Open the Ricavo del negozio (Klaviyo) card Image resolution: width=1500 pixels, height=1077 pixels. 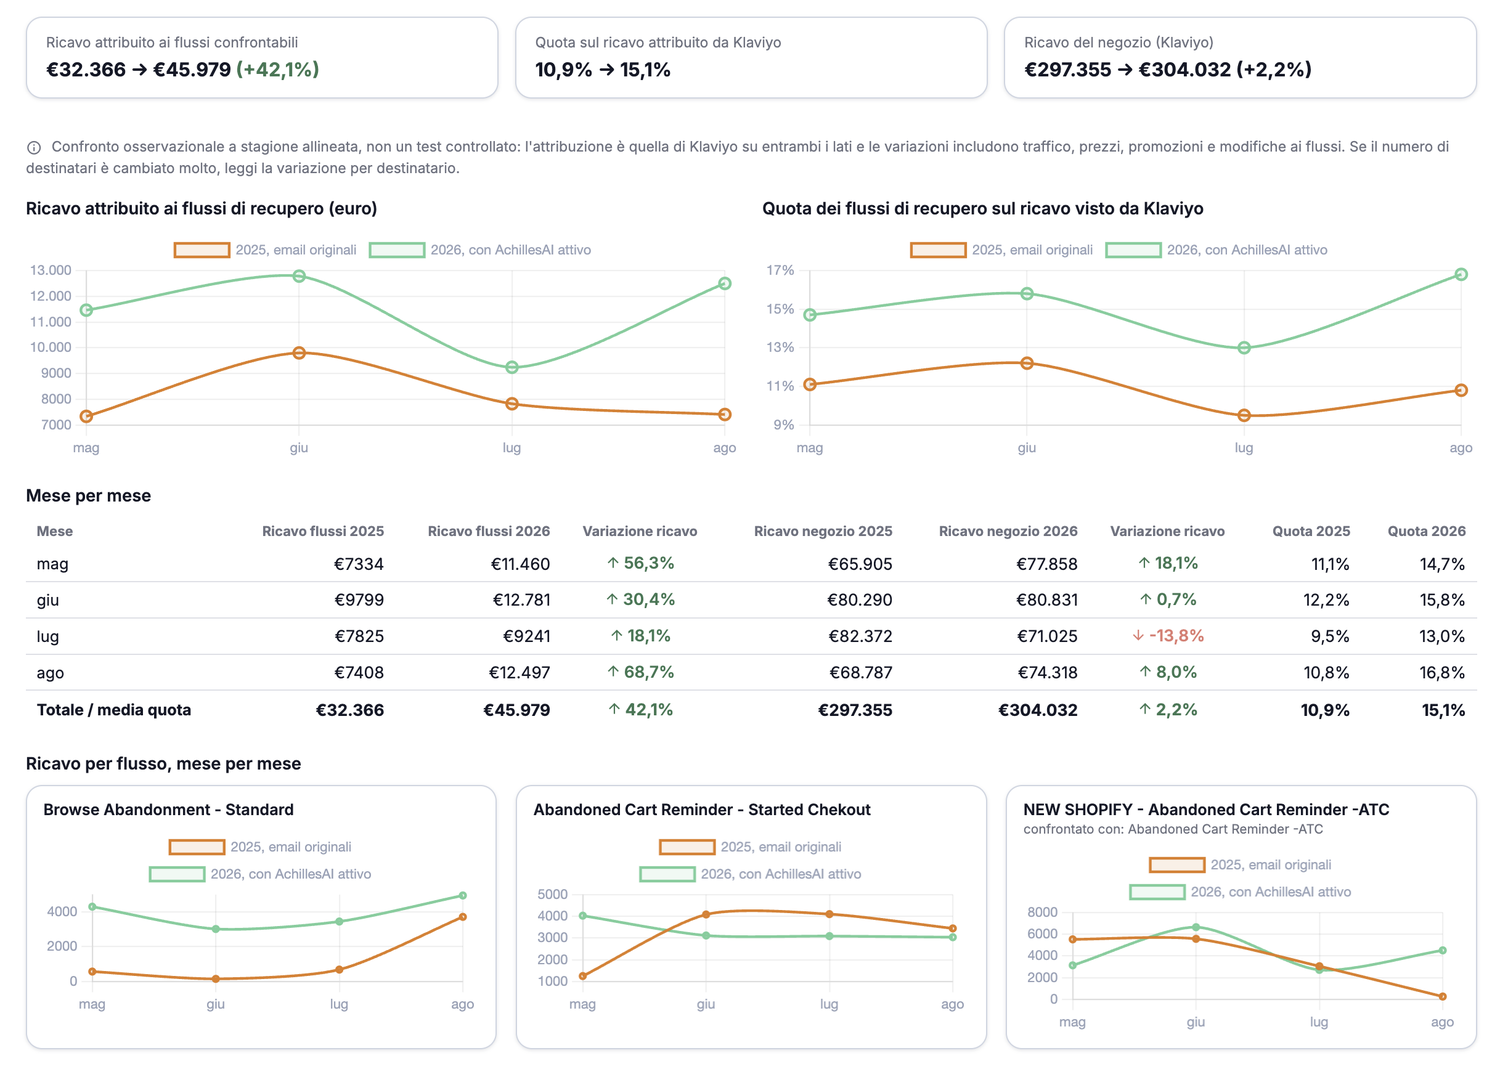1240,57
